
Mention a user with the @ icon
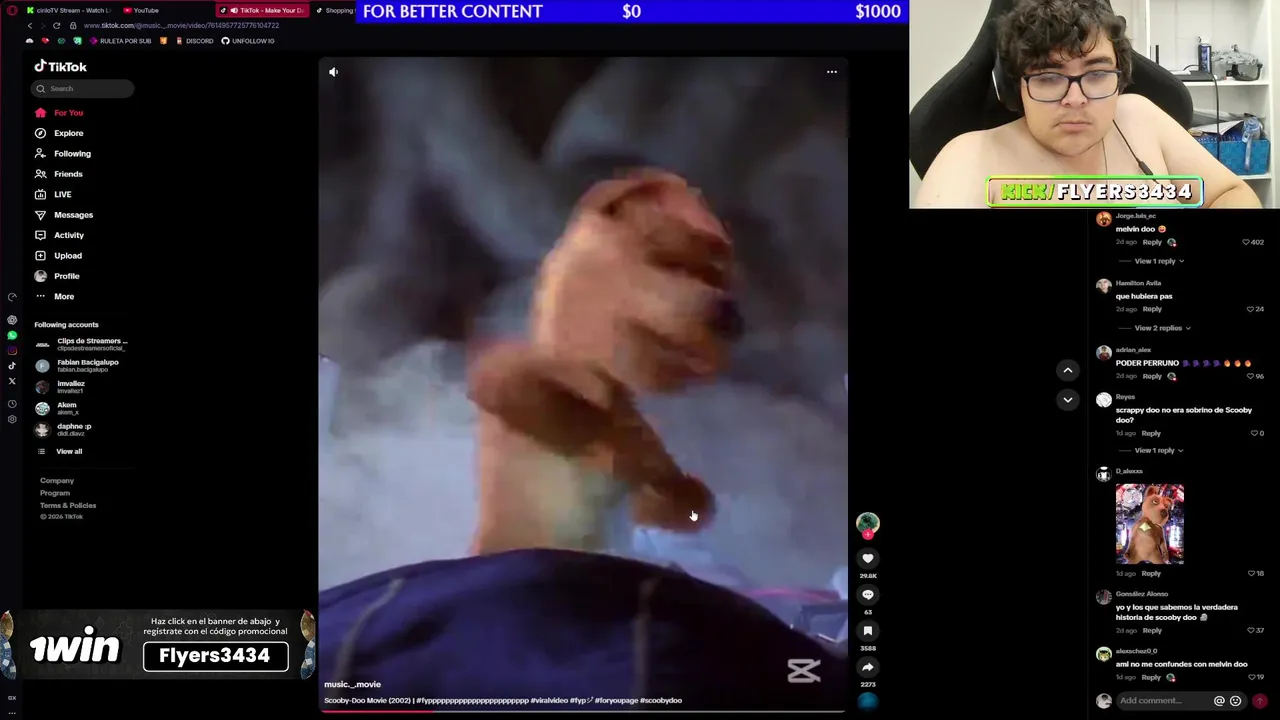click(1219, 701)
